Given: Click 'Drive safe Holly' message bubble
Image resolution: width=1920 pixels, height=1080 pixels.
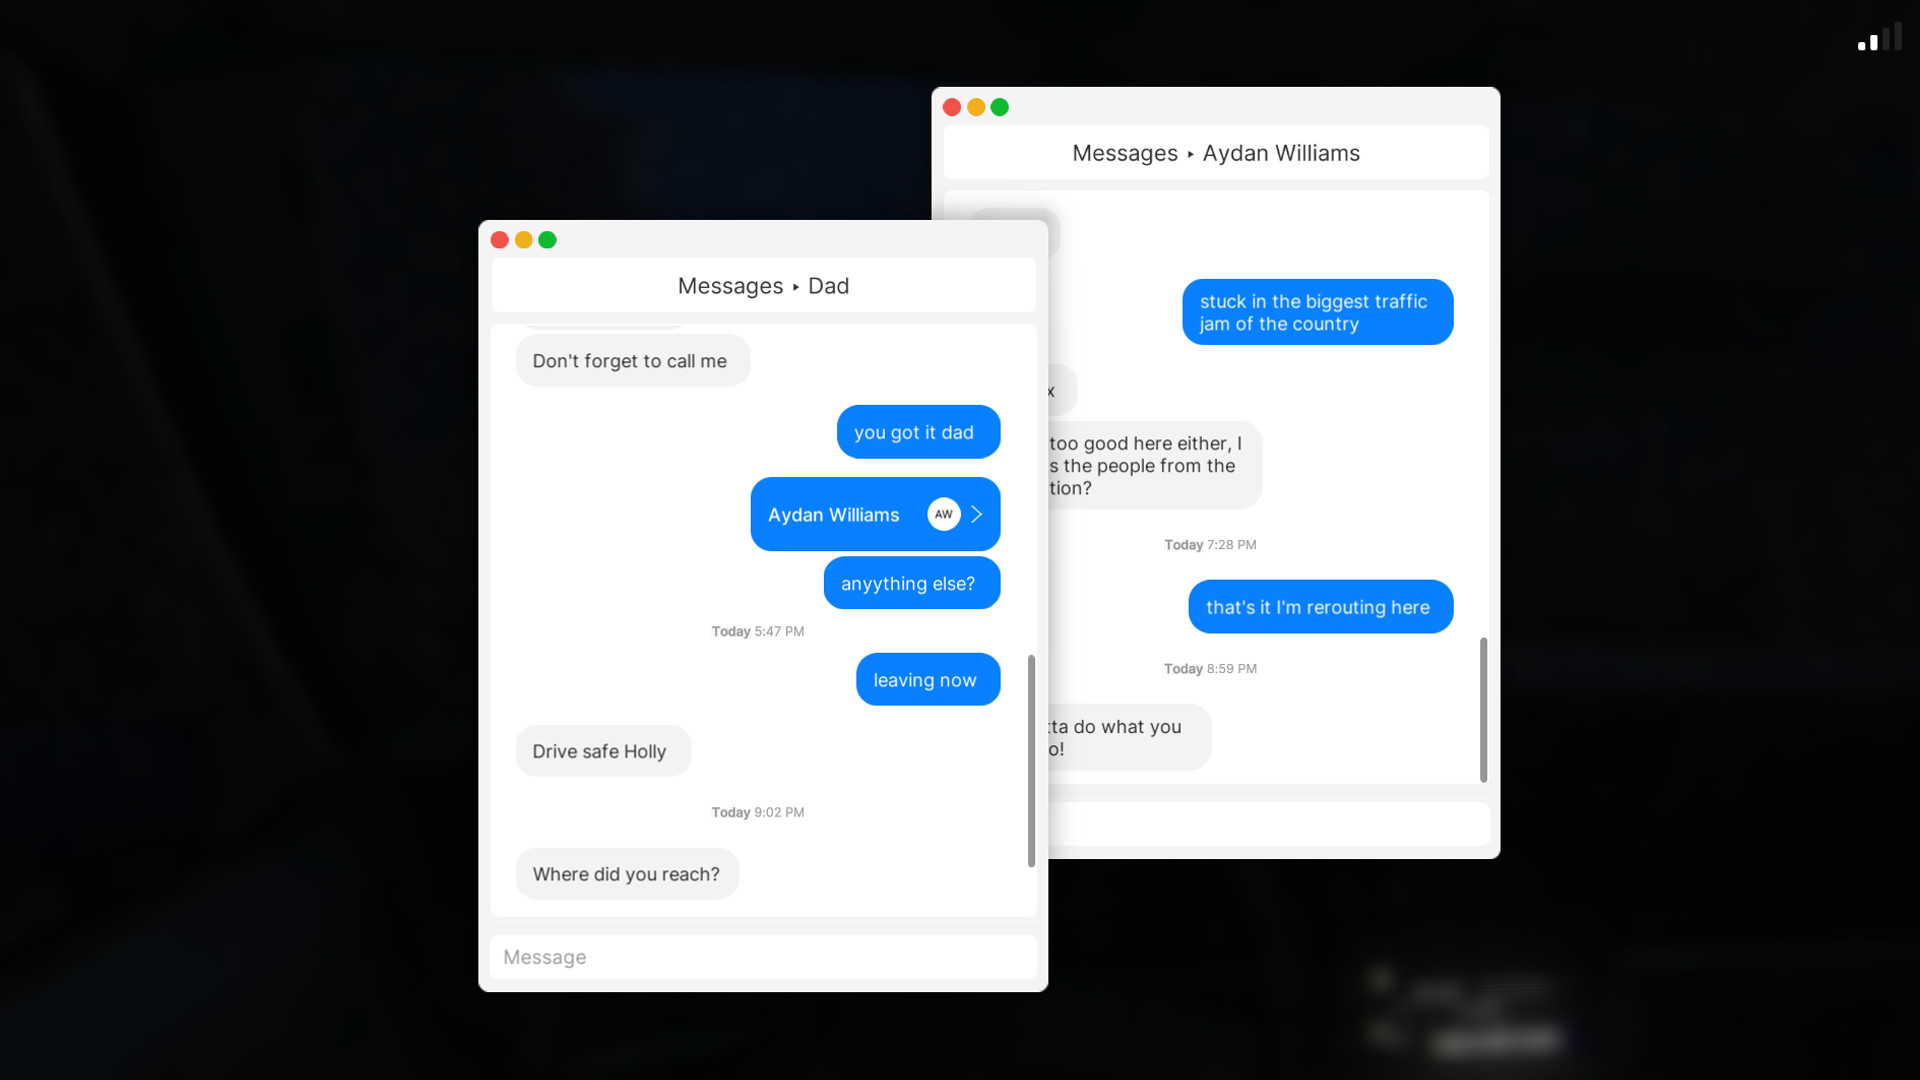Looking at the screenshot, I should point(599,750).
